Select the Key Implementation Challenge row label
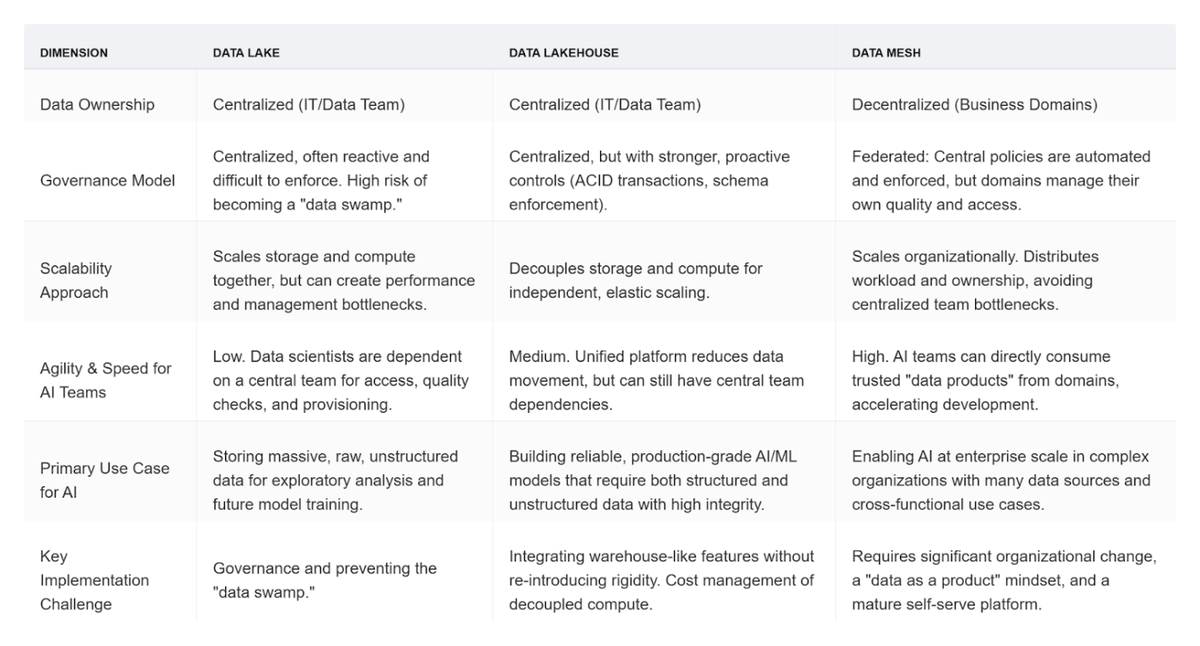 (94, 580)
